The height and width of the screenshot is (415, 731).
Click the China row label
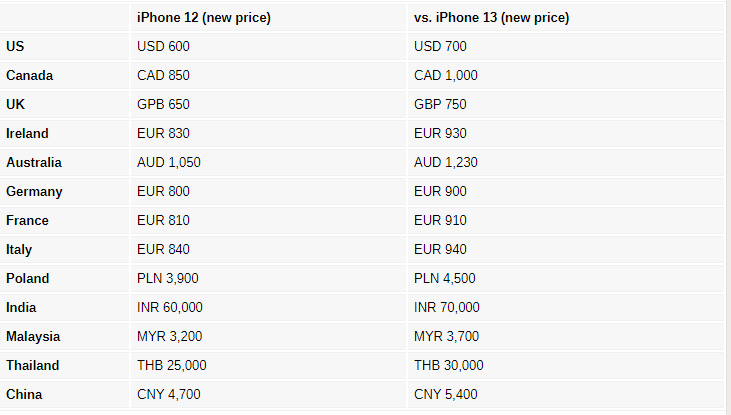coord(24,394)
